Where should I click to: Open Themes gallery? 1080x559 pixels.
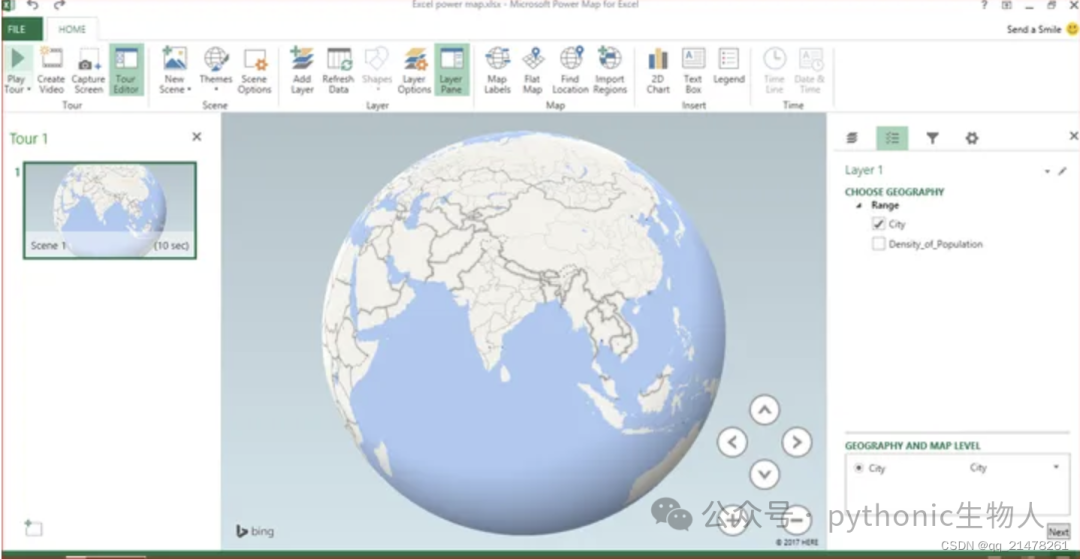tap(216, 70)
